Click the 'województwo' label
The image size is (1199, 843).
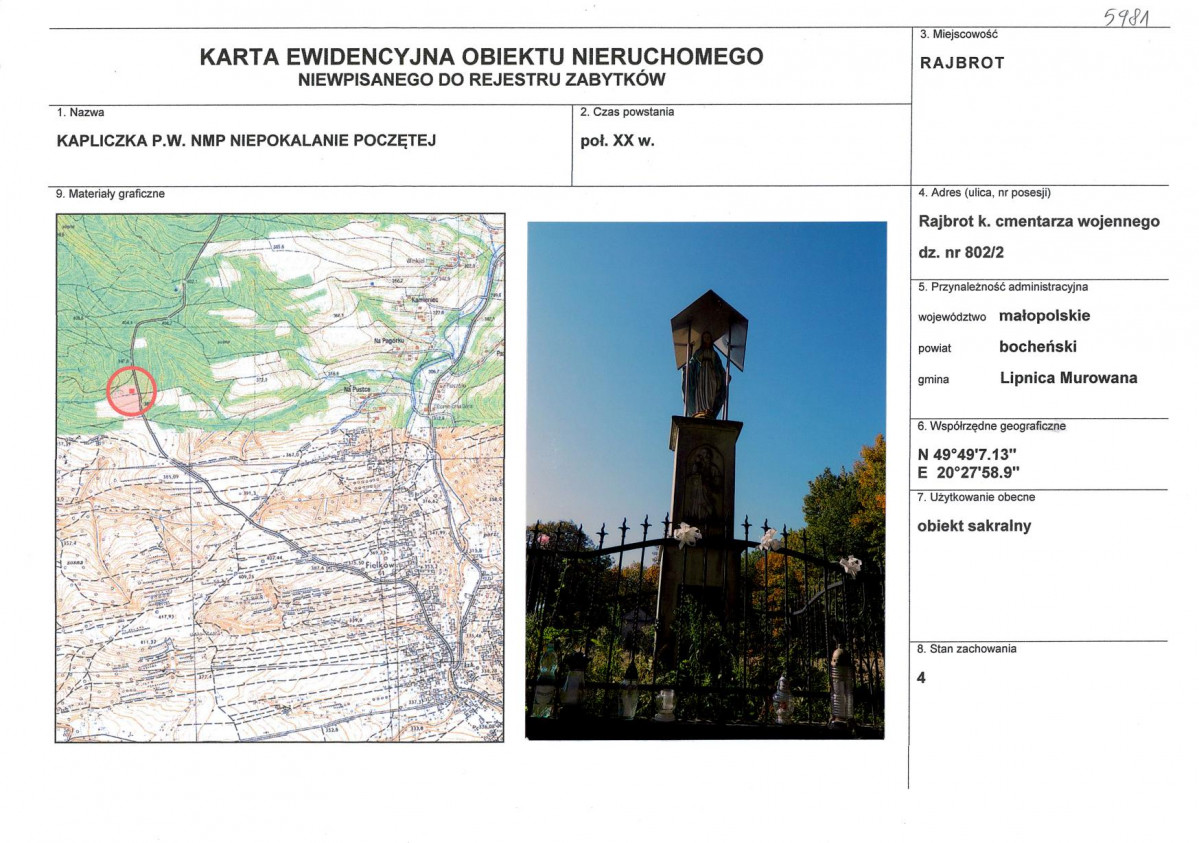(952, 317)
